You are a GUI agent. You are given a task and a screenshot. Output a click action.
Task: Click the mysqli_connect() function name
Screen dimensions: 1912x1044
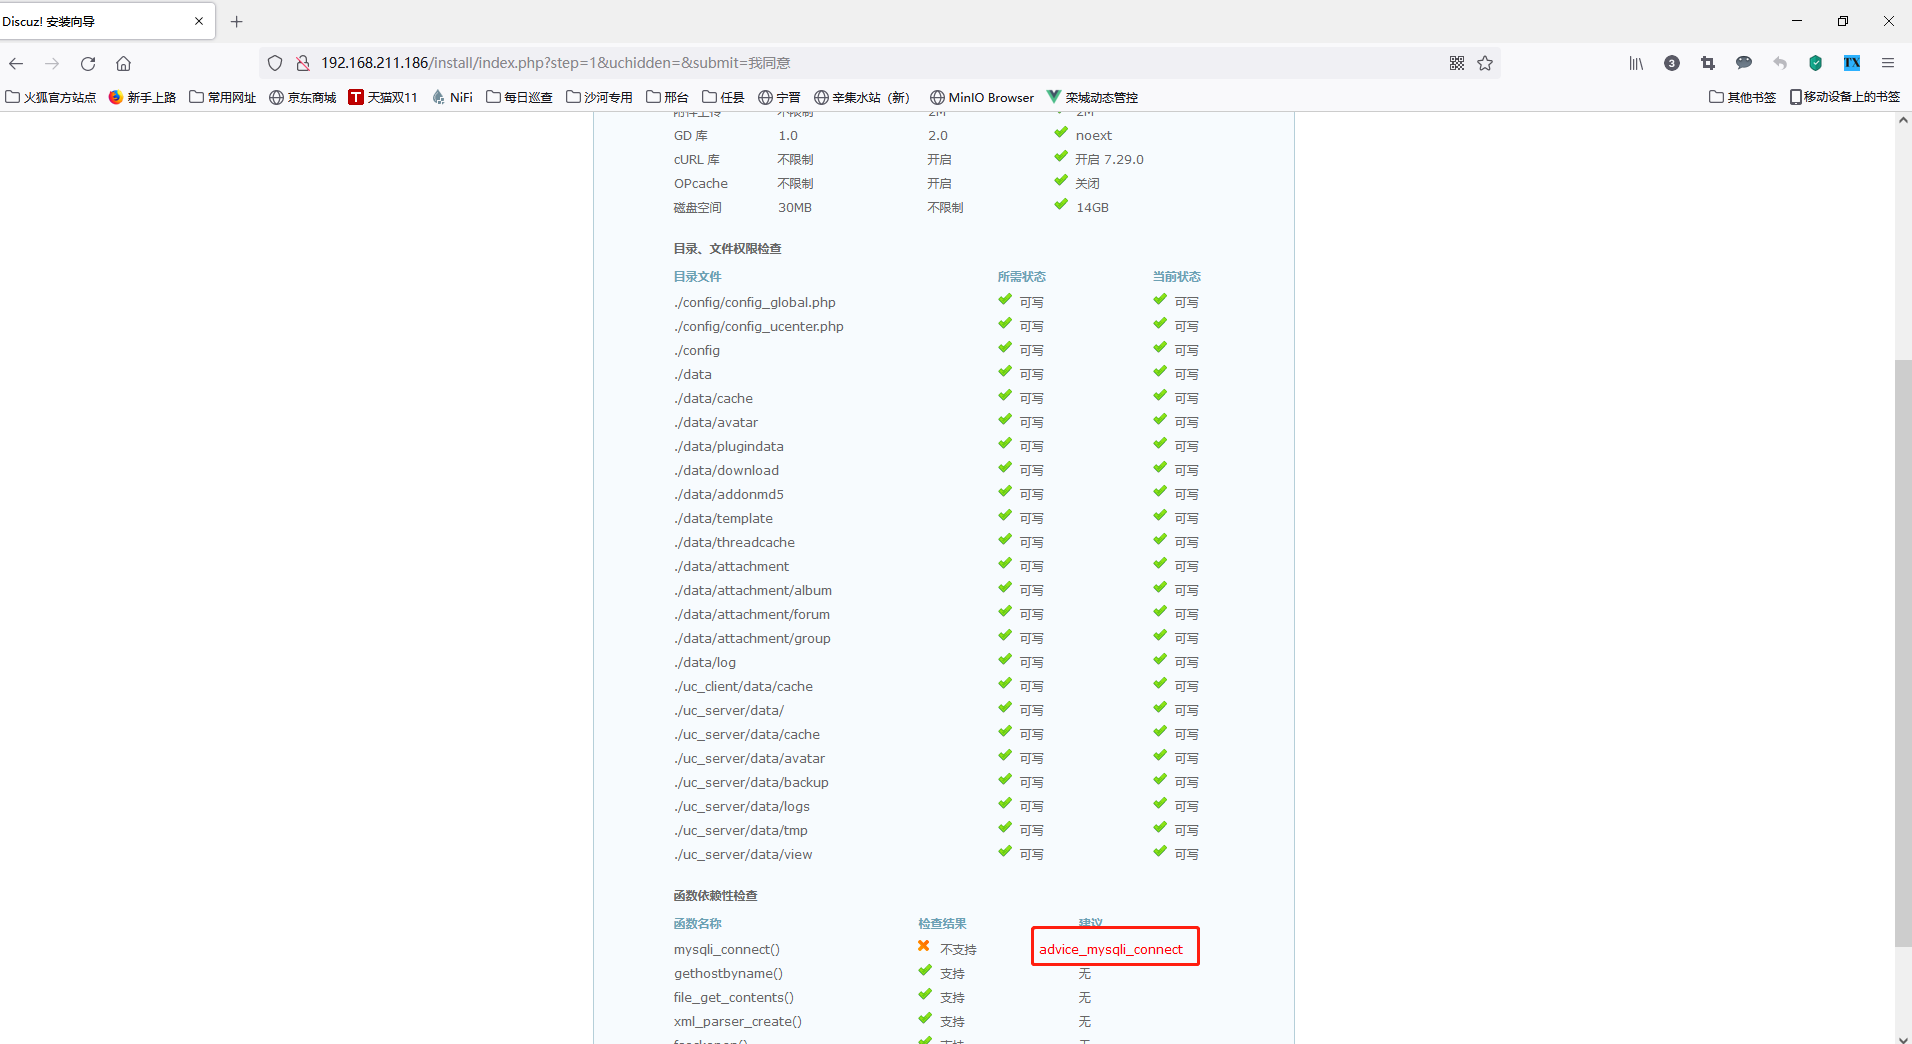[x=727, y=949]
